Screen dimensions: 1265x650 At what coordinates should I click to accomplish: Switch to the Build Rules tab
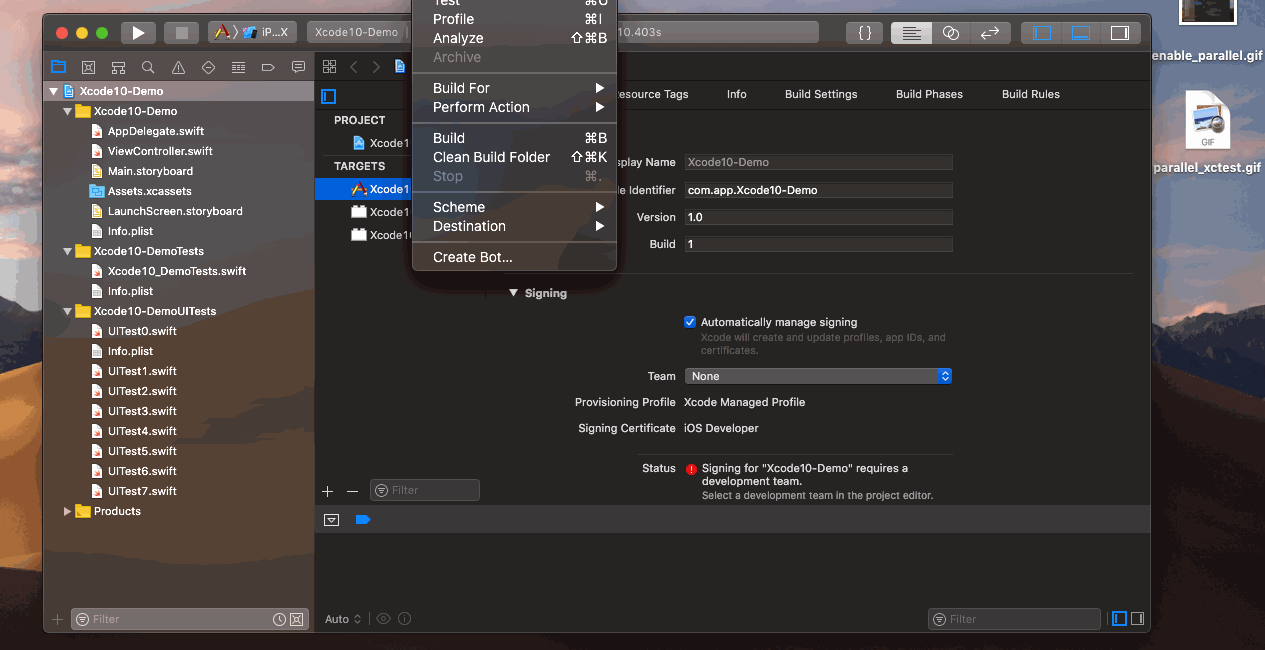pyautogui.click(x=1031, y=94)
